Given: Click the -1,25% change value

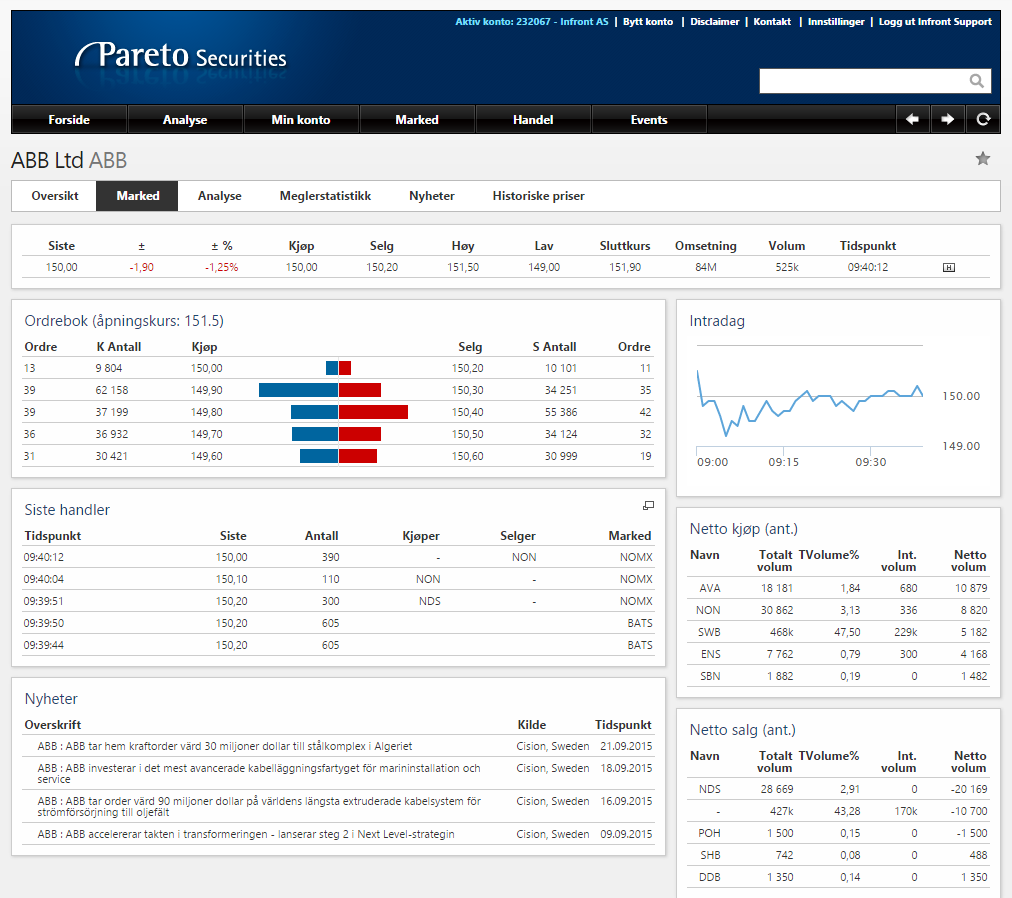Looking at the screenshot, I should point(221,267).
